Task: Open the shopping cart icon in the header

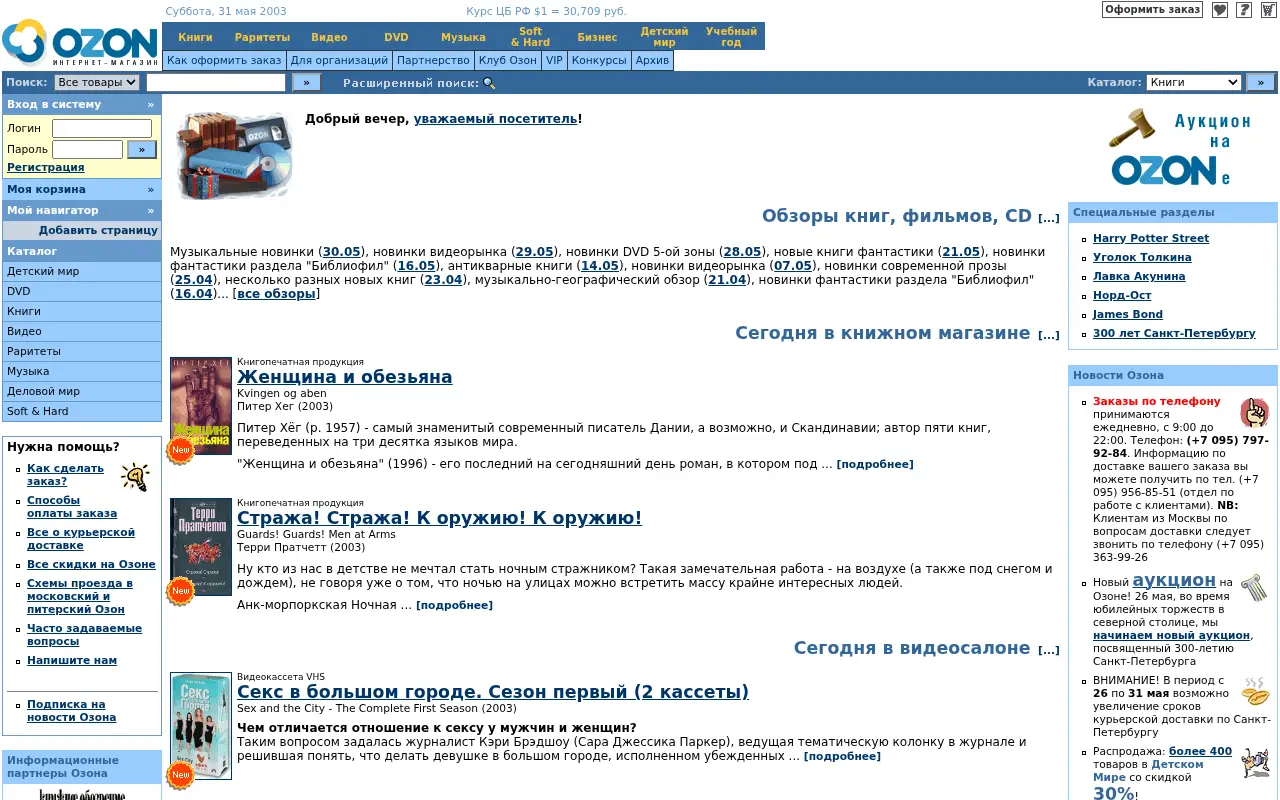Action: [x=1268, y=10]
